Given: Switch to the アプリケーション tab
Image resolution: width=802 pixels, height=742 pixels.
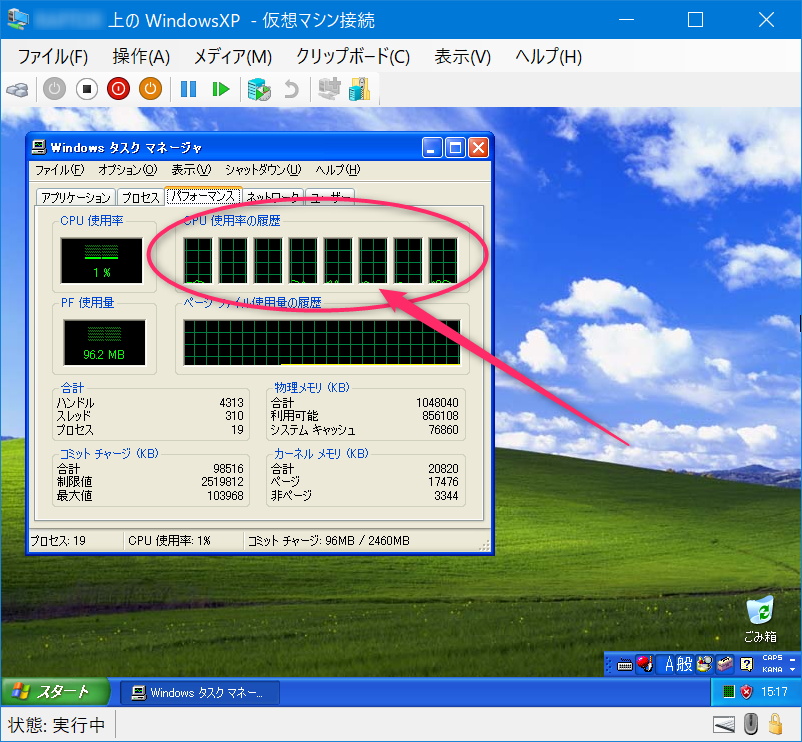Looking at the screenshot, I should coord(76,197).
